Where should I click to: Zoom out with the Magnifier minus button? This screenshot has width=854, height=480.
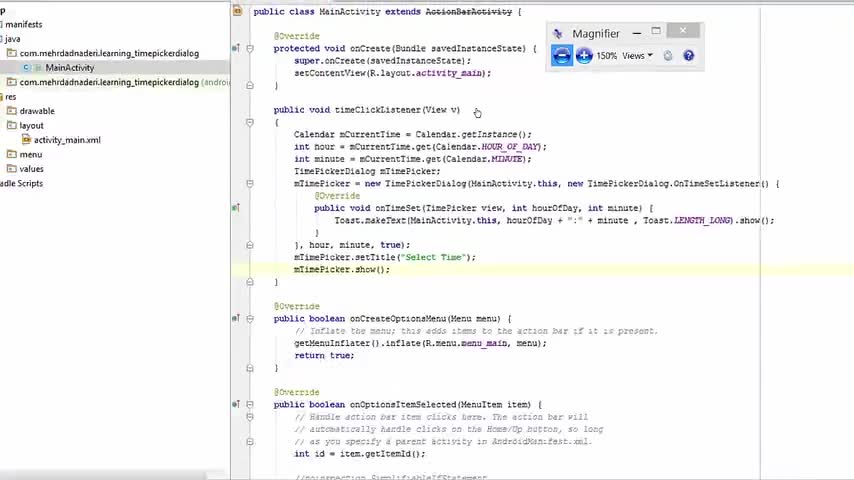click(x=562, y=56)
